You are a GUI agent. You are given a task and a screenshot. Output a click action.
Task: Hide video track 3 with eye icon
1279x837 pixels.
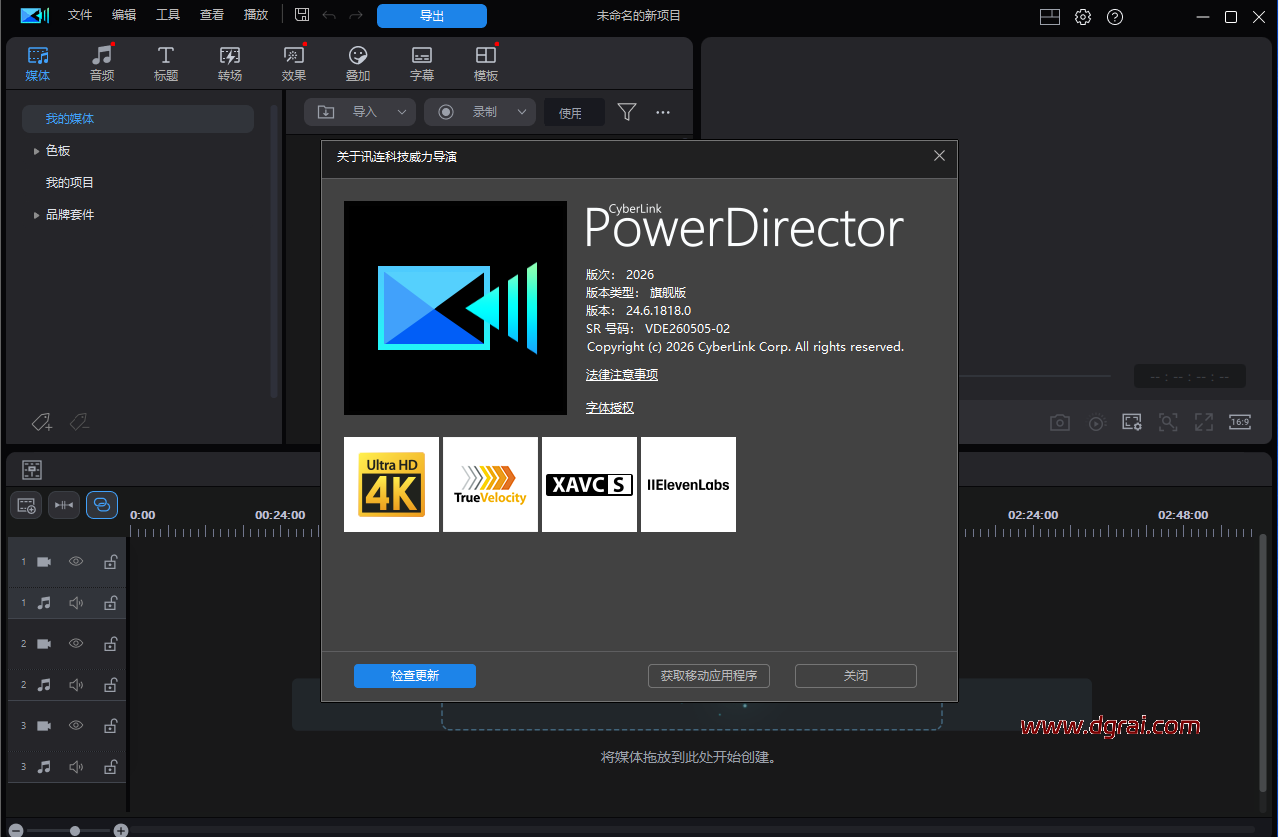pyautogui.click(x=76, y=726)
